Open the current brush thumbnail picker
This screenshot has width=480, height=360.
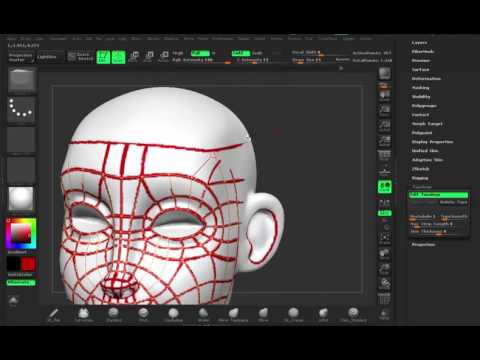[x=22, y=80]
